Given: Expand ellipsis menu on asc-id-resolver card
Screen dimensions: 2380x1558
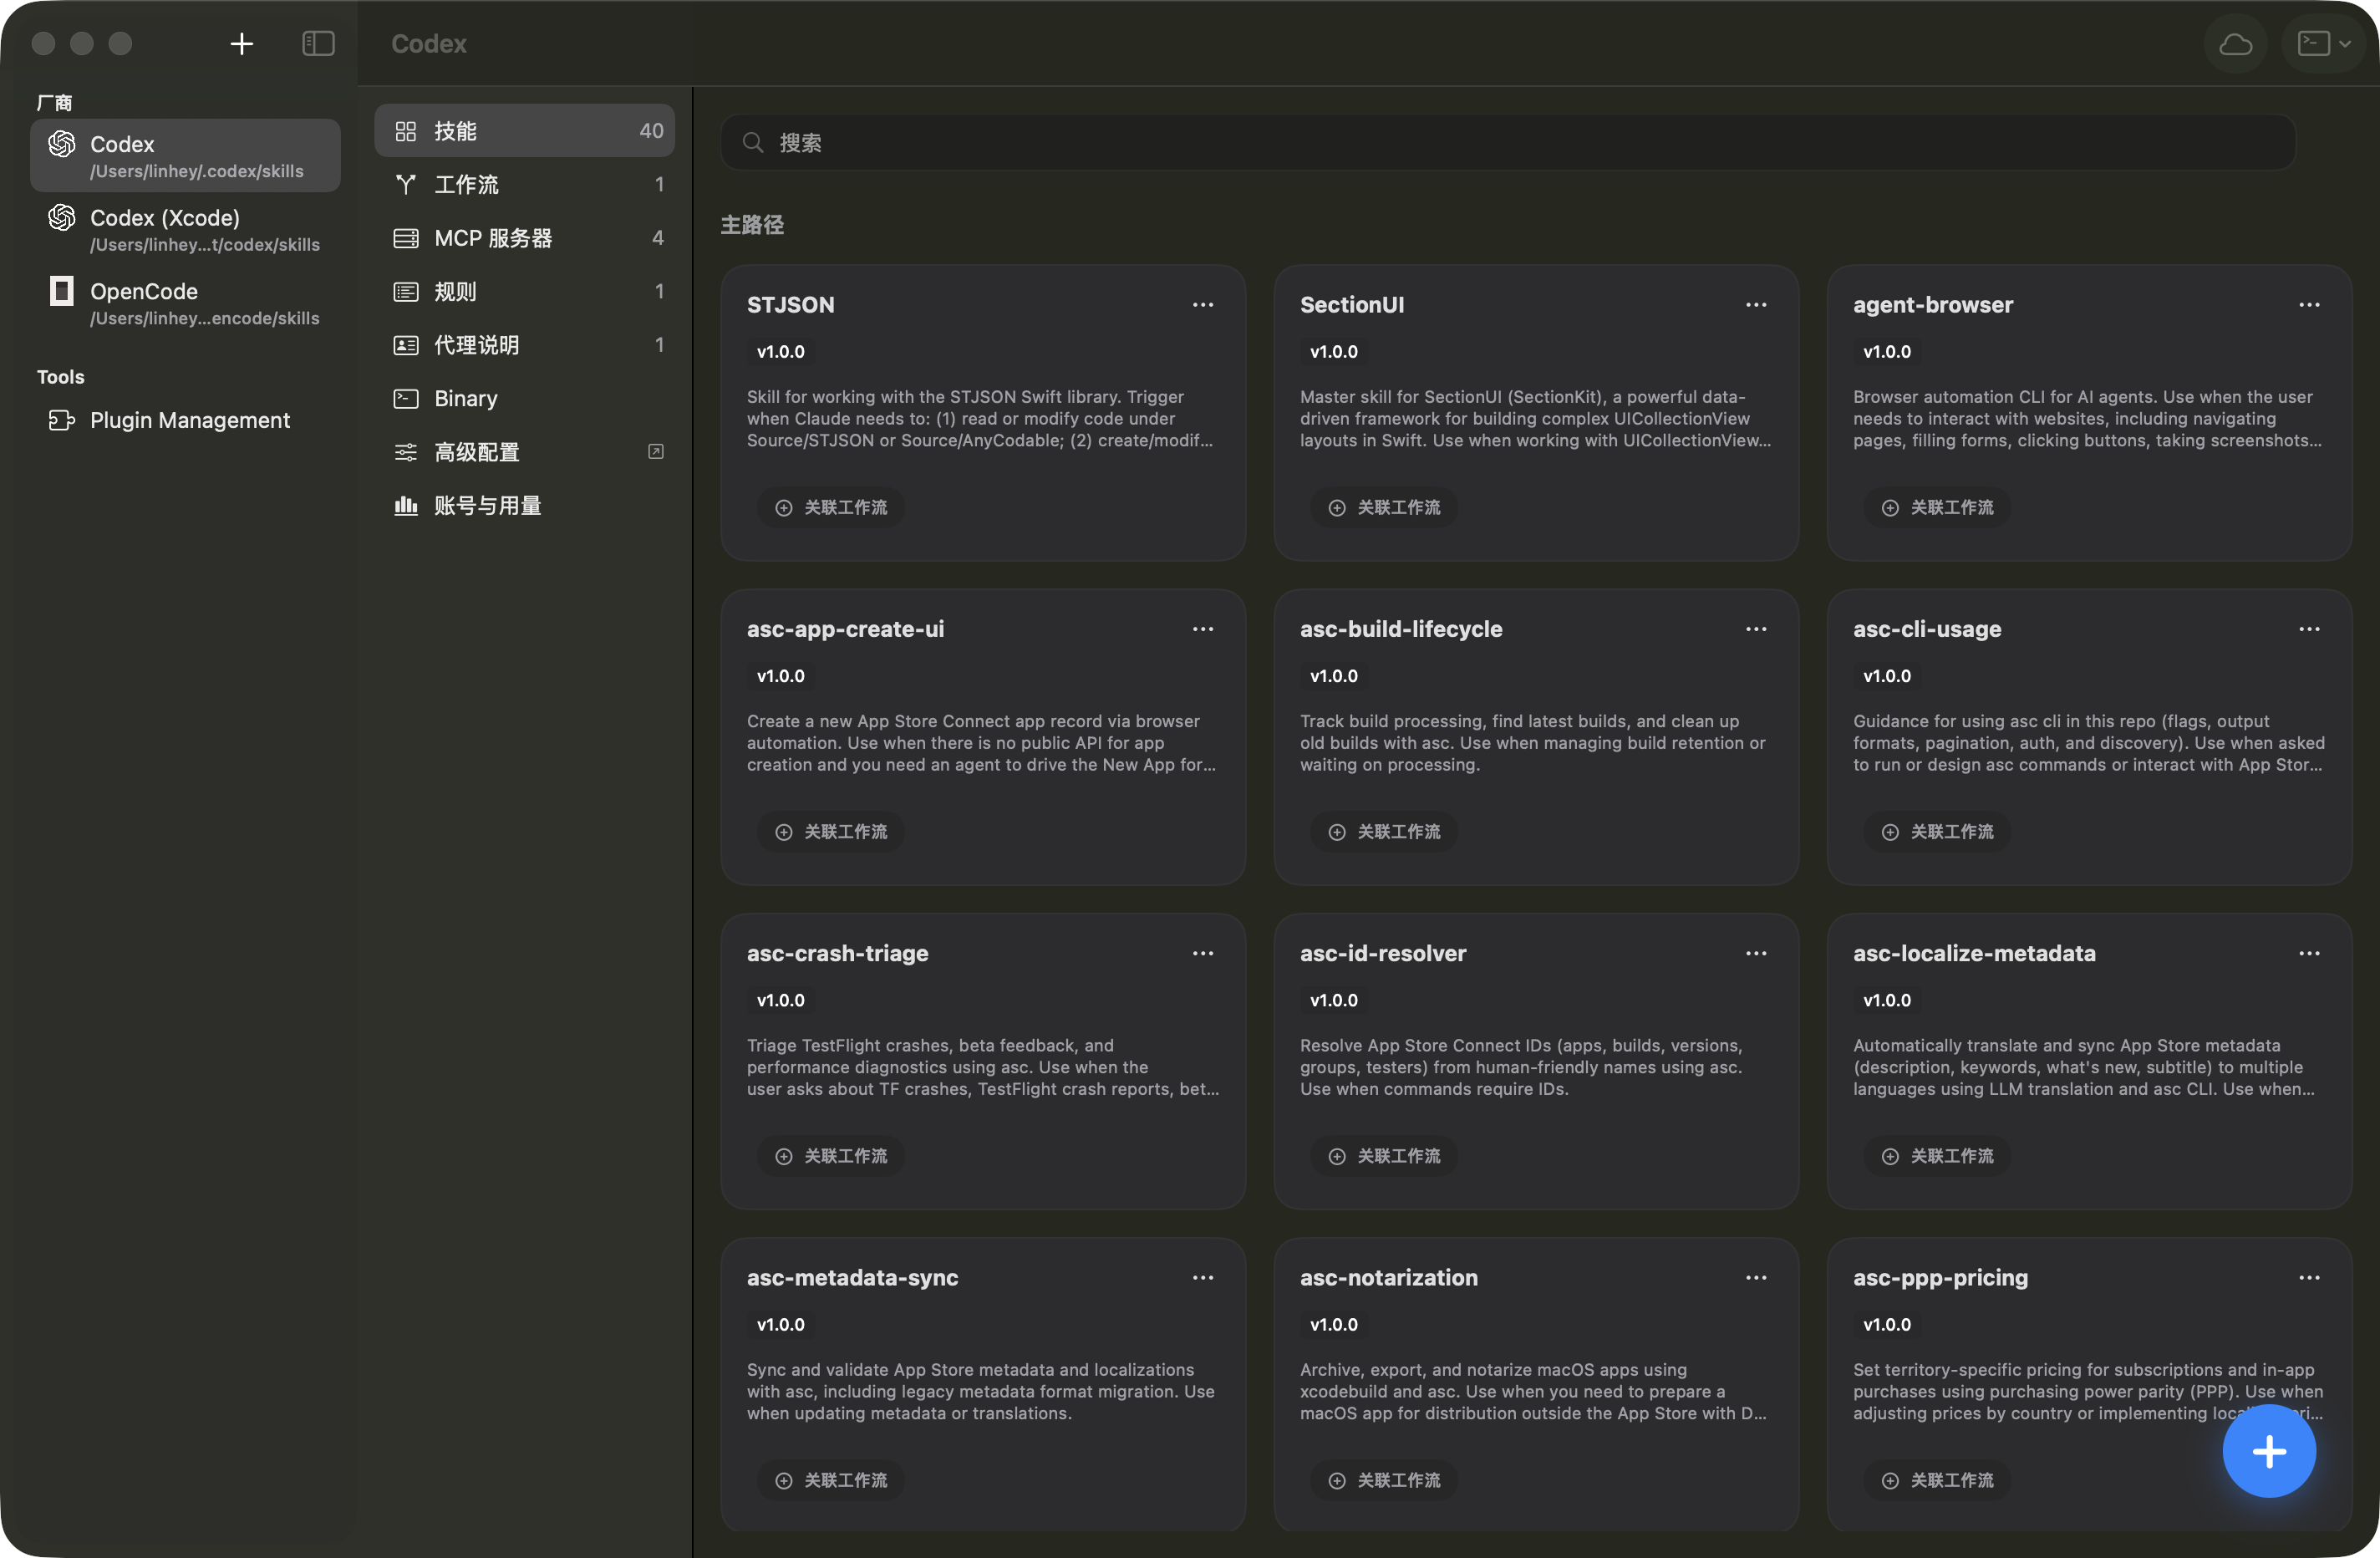Looking at the screenshot, I should [x=1755, y=953].
